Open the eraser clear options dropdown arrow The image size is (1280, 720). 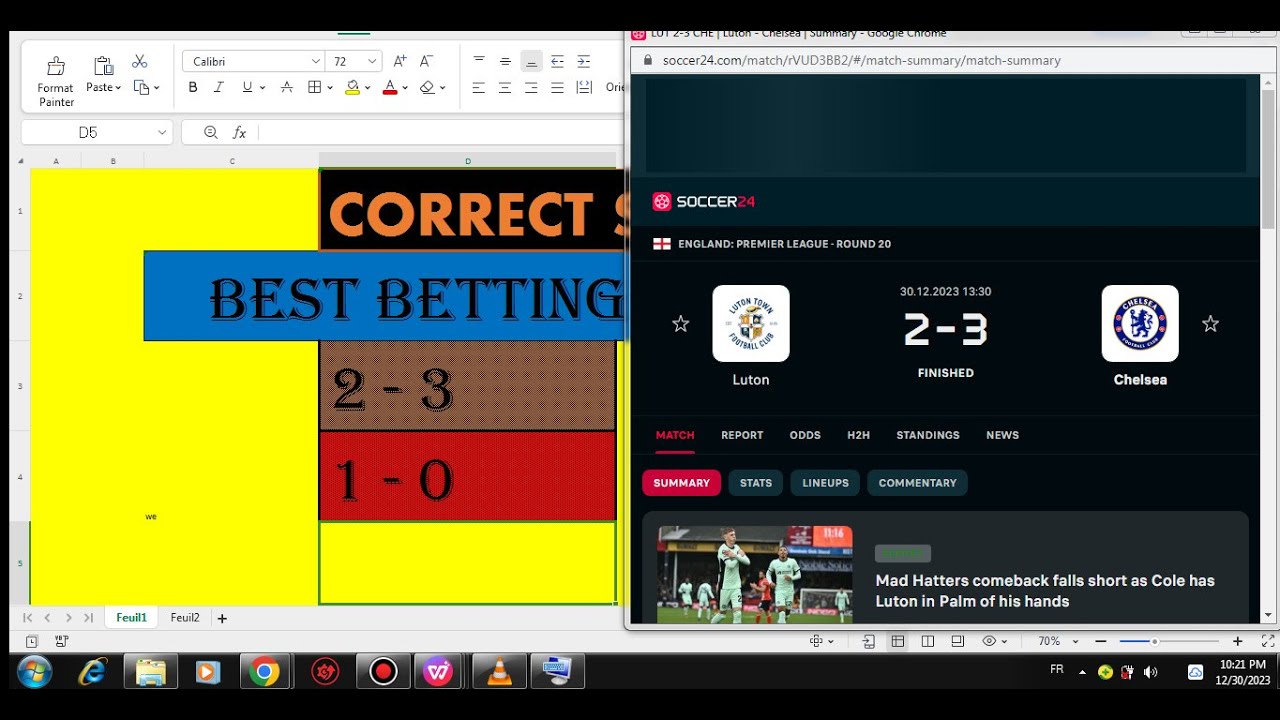pyautogui.click(x=443, y=88)
